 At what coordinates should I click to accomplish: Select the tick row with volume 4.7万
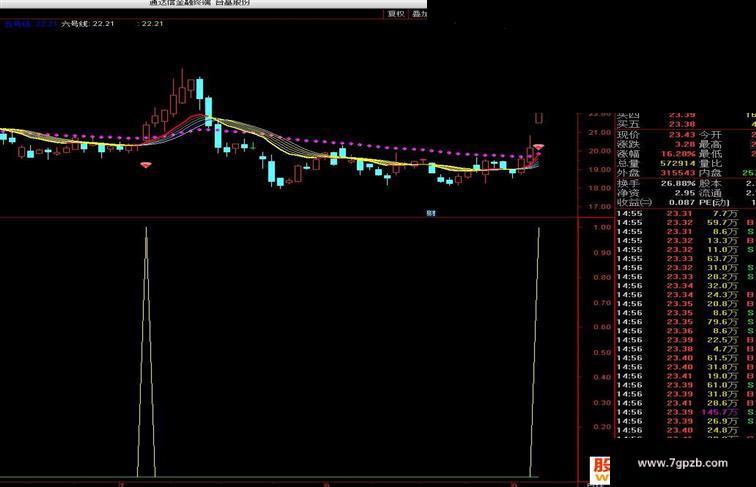(x=686, y=349)
